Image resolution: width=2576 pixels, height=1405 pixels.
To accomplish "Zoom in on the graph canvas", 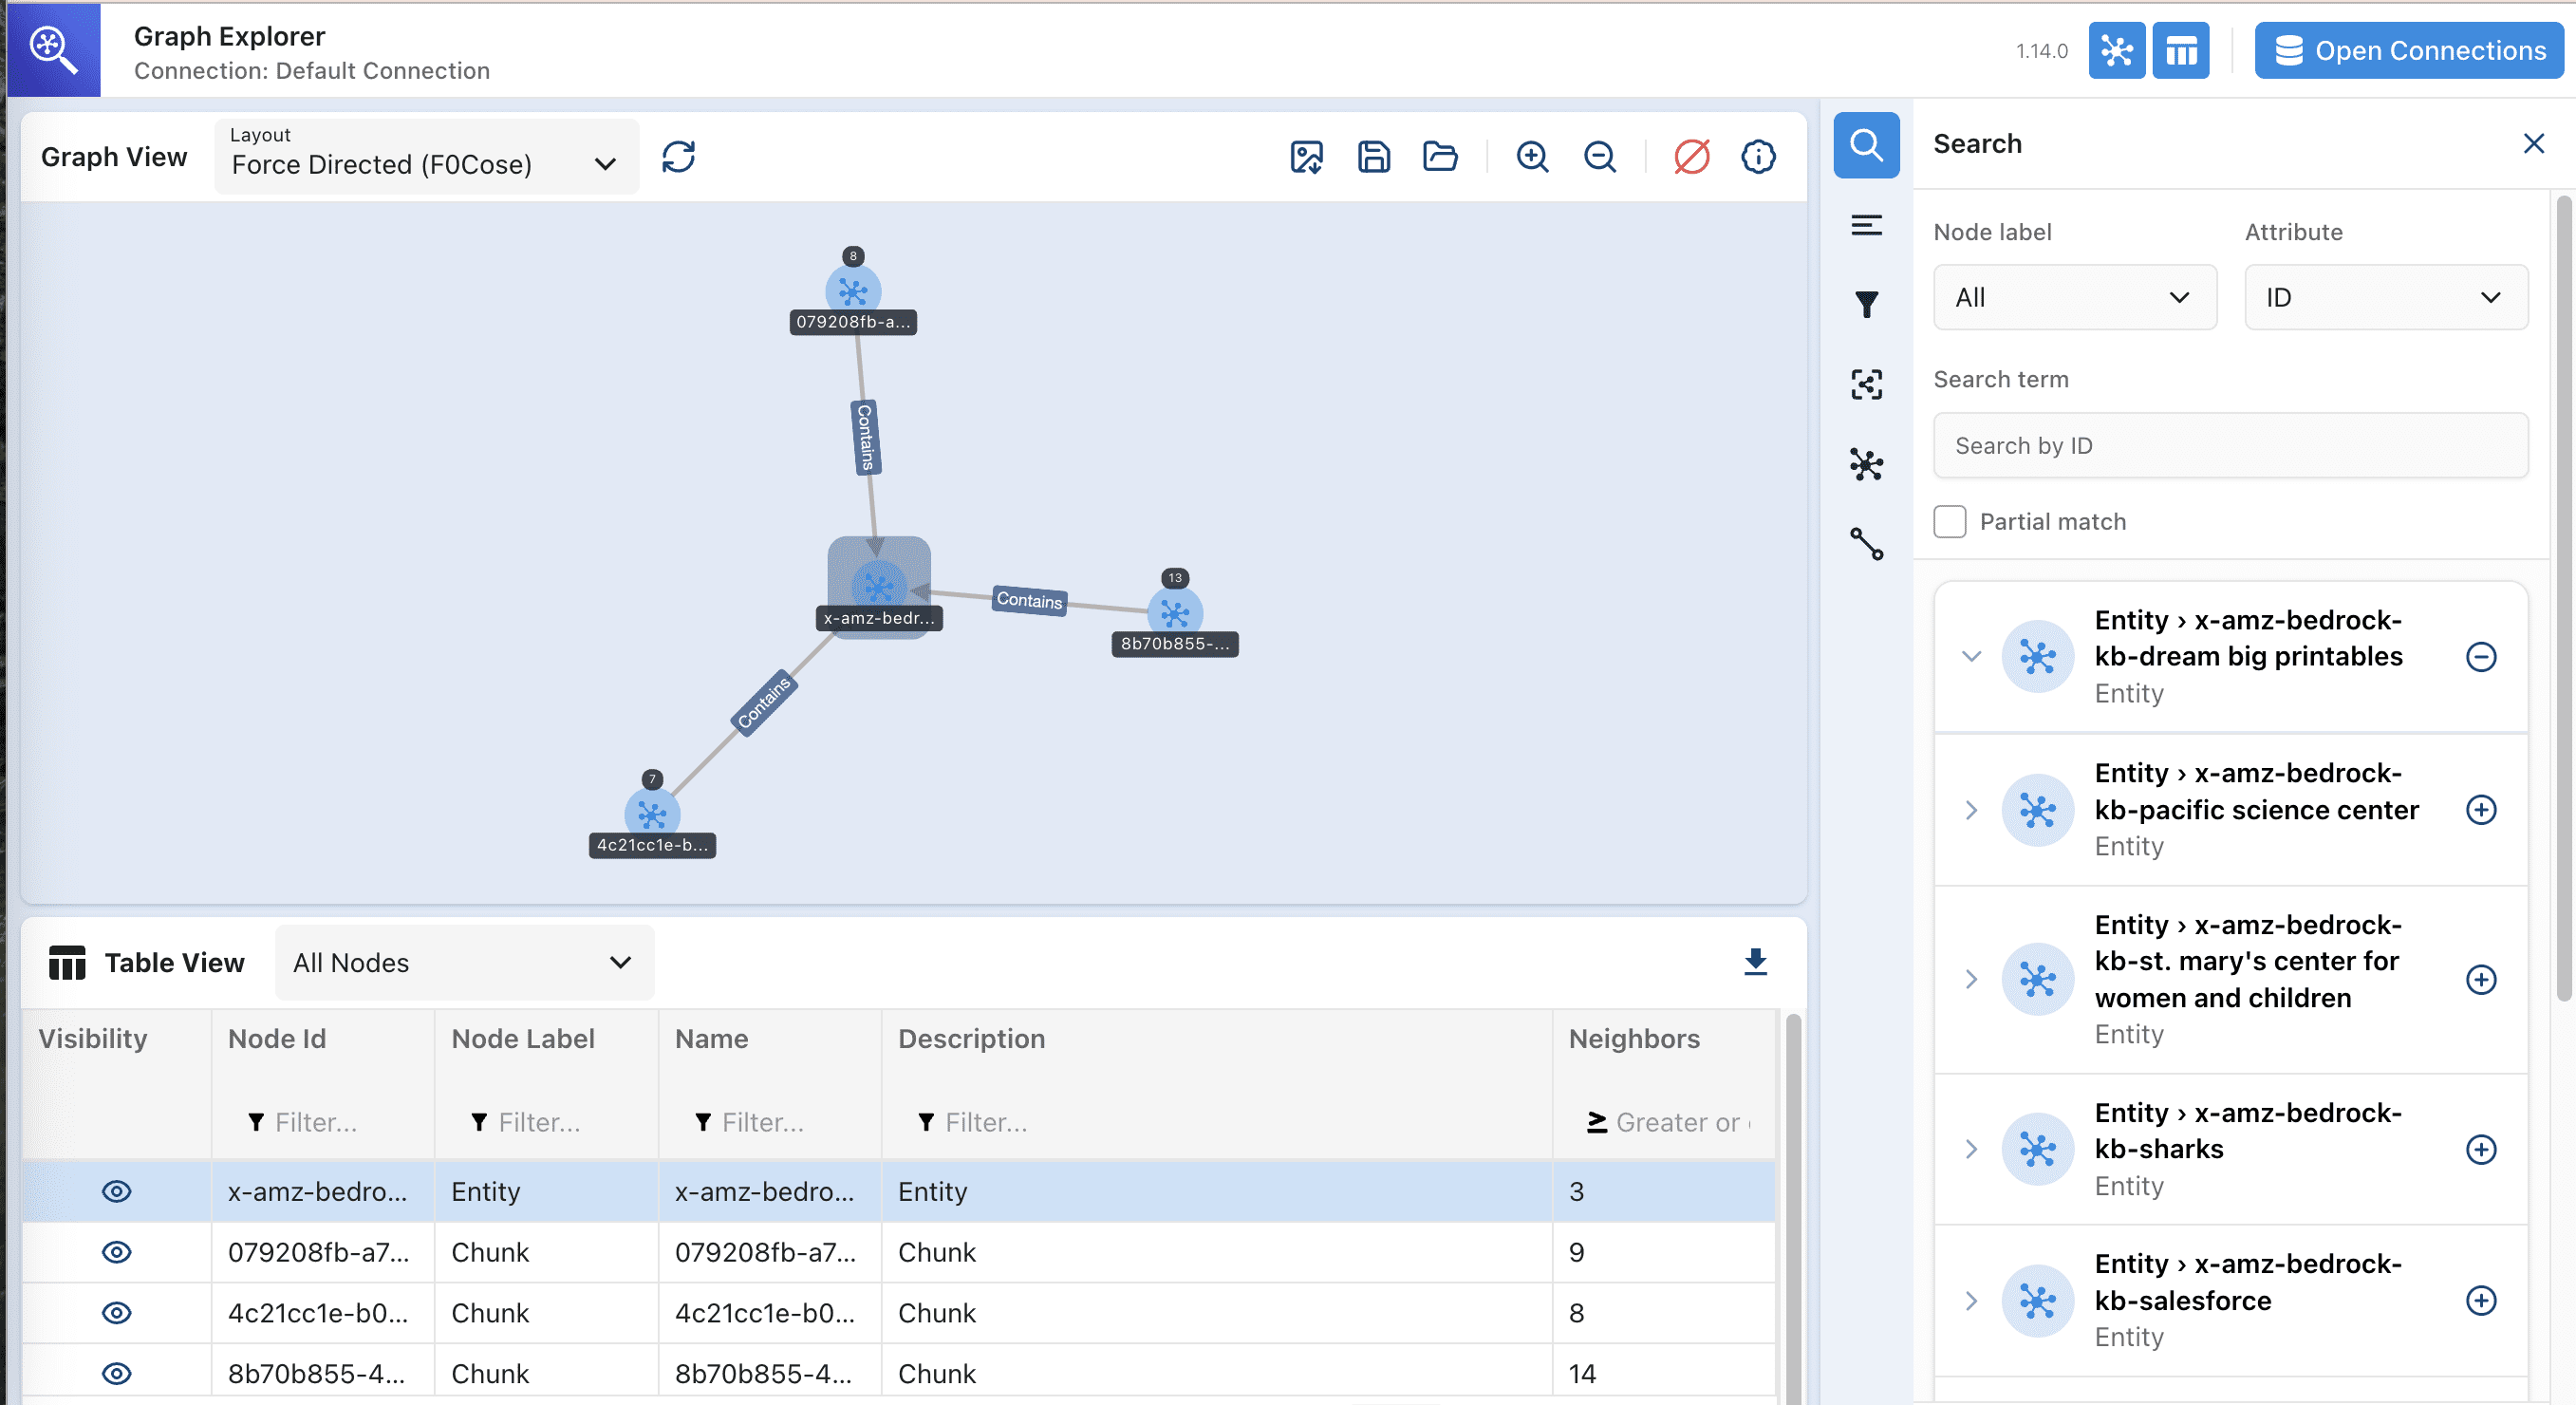I will coord(1532,156).
